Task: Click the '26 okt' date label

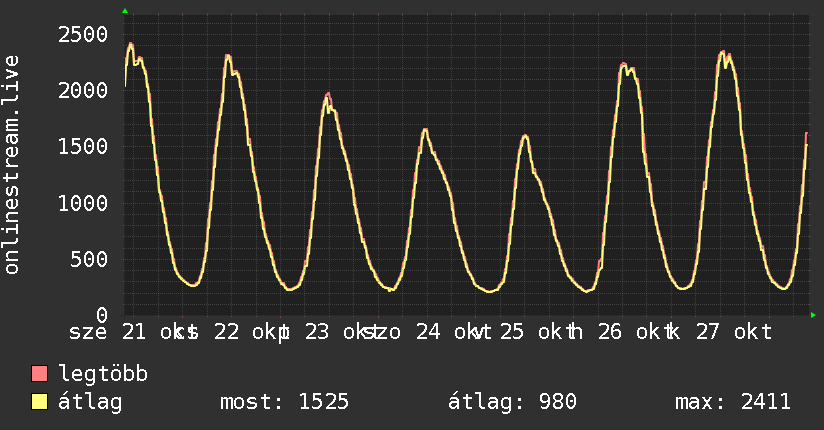Action: point(635,332)
